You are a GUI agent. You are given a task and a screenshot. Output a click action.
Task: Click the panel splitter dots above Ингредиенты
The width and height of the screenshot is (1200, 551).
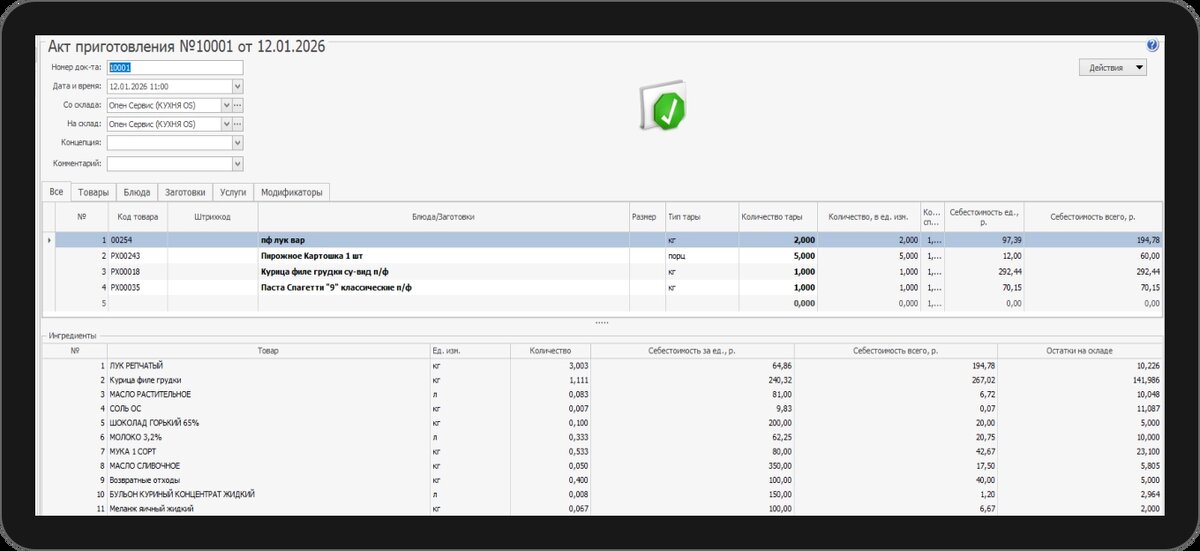click(x=601, y=323)
